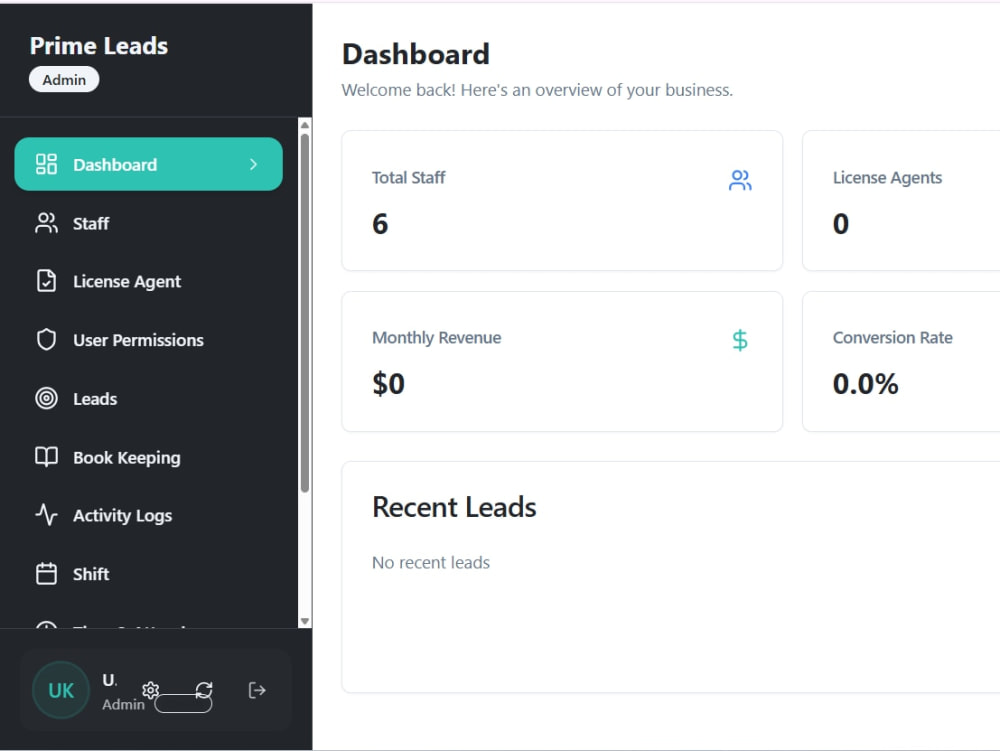Expand the Dashboard chevron arrow
Screen dimensions: 1000x751
click(x=253, y=164)
